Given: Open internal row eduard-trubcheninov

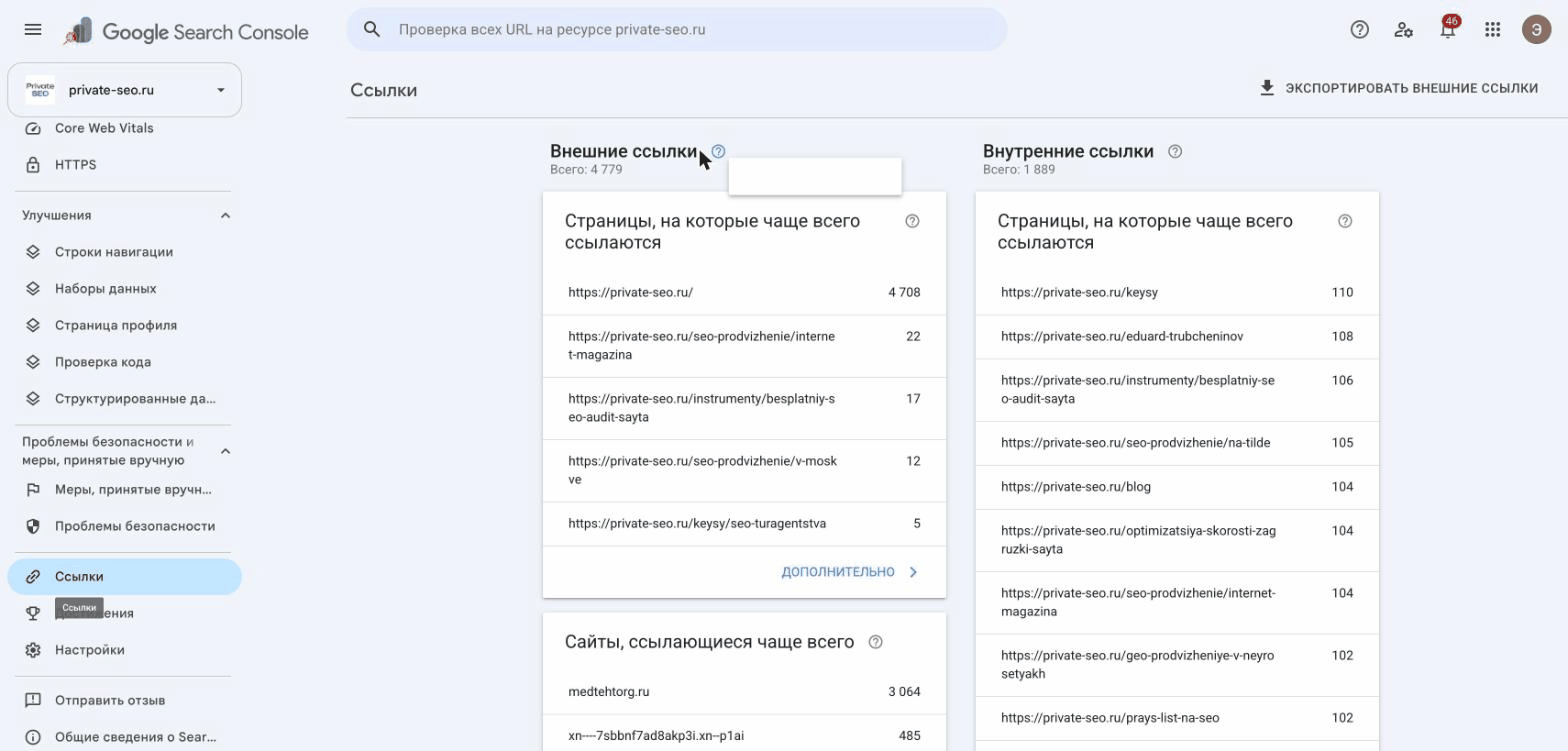Looking at the screenshot, I should pyautogui.click(x=1177, y=337).
